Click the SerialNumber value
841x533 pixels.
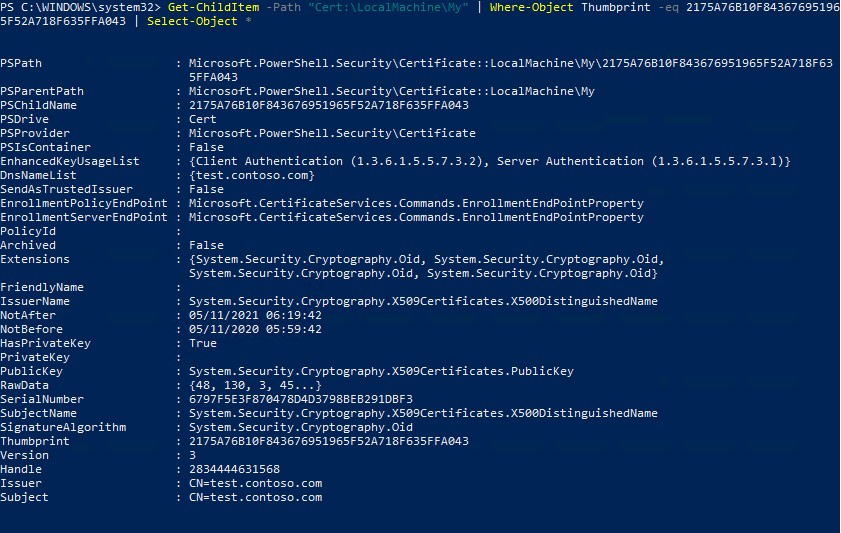[x=300, y=399]
